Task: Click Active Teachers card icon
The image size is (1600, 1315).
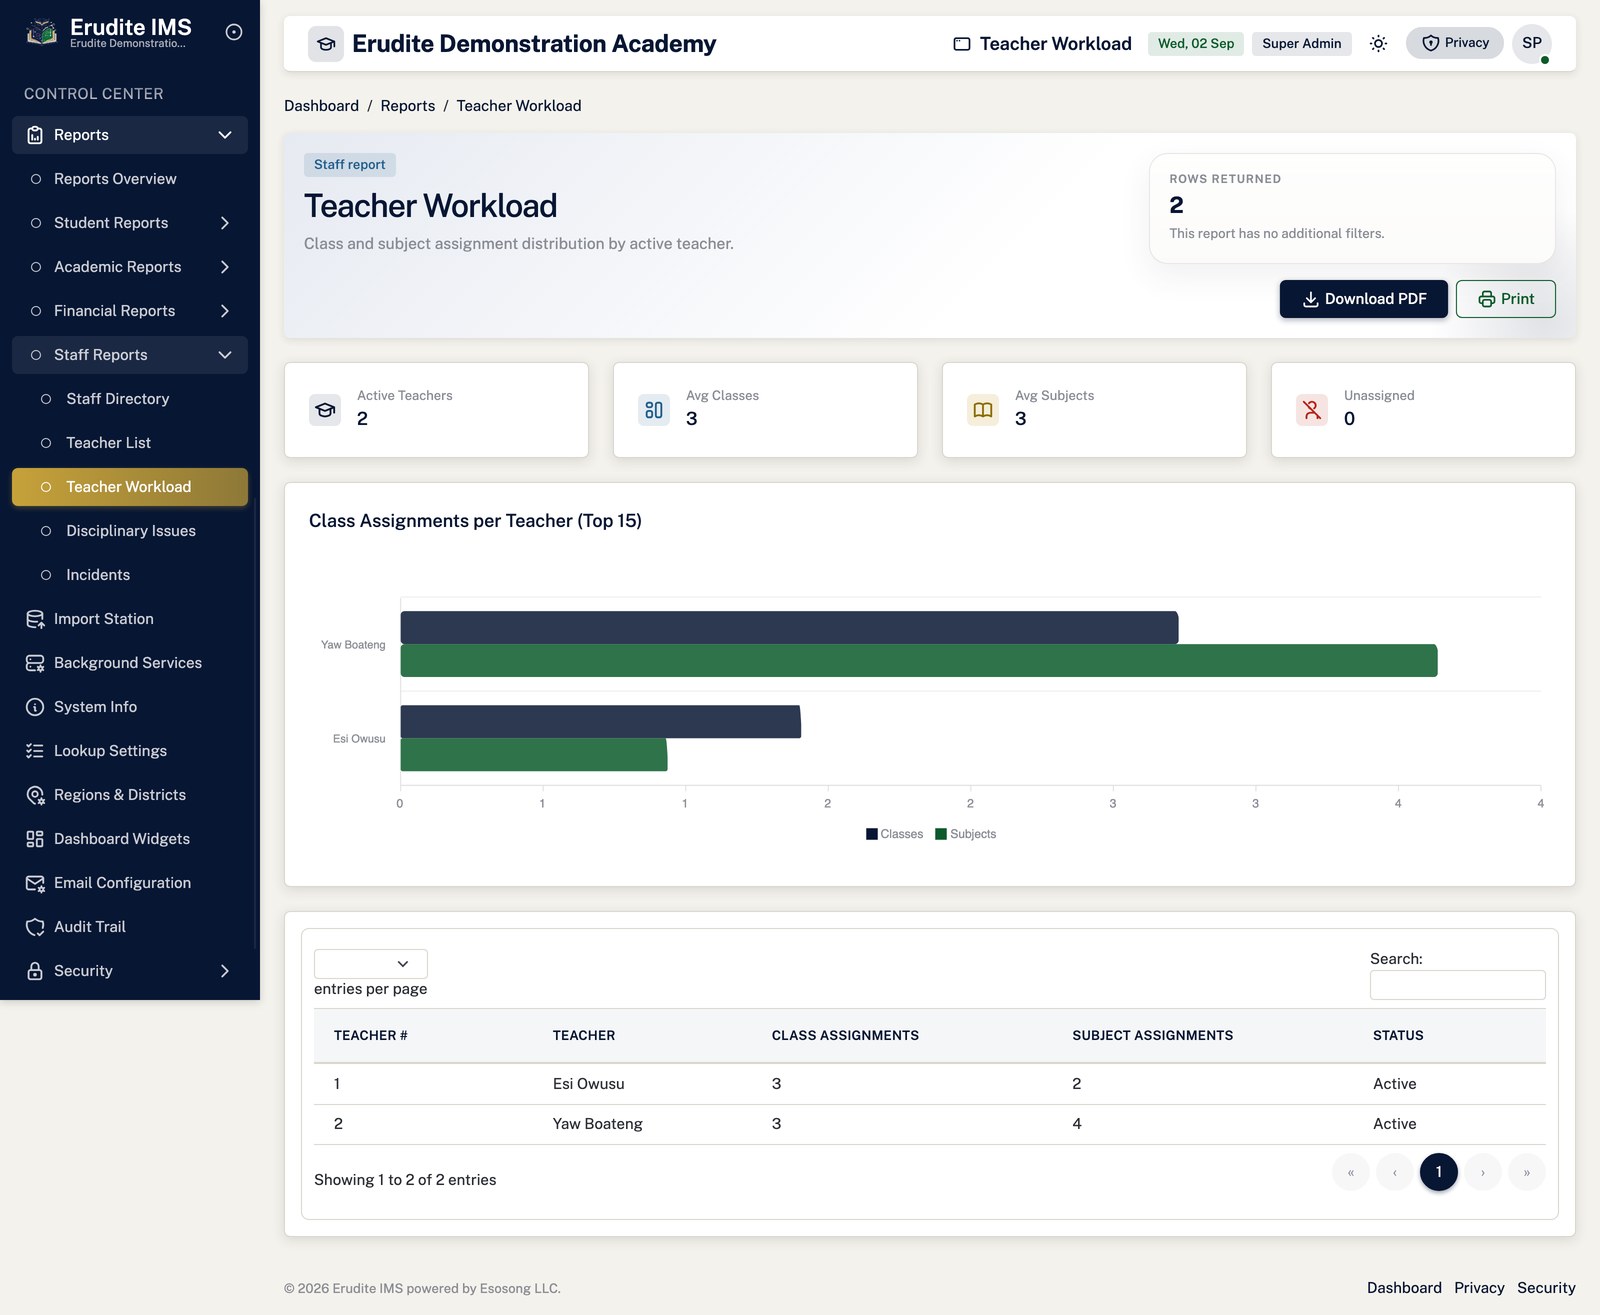Action: coord(325,410)
